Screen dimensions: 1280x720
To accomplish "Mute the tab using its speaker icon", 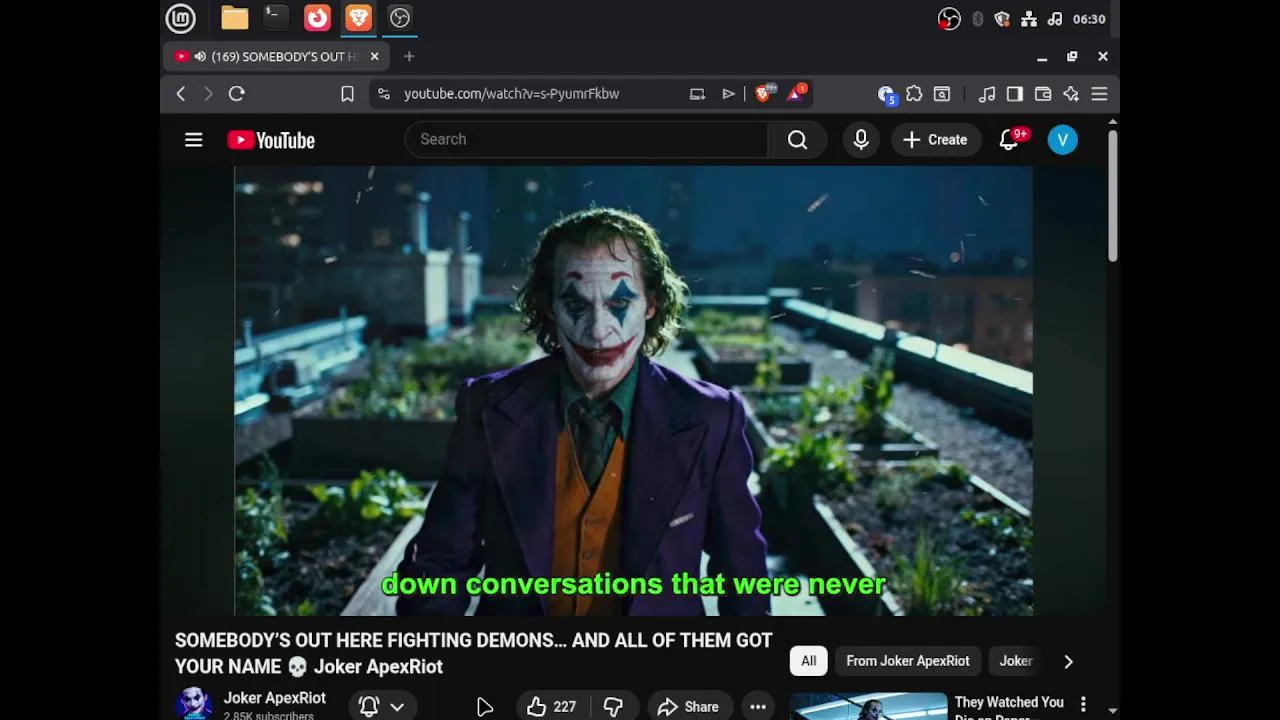I will click(x=200, y=57).
